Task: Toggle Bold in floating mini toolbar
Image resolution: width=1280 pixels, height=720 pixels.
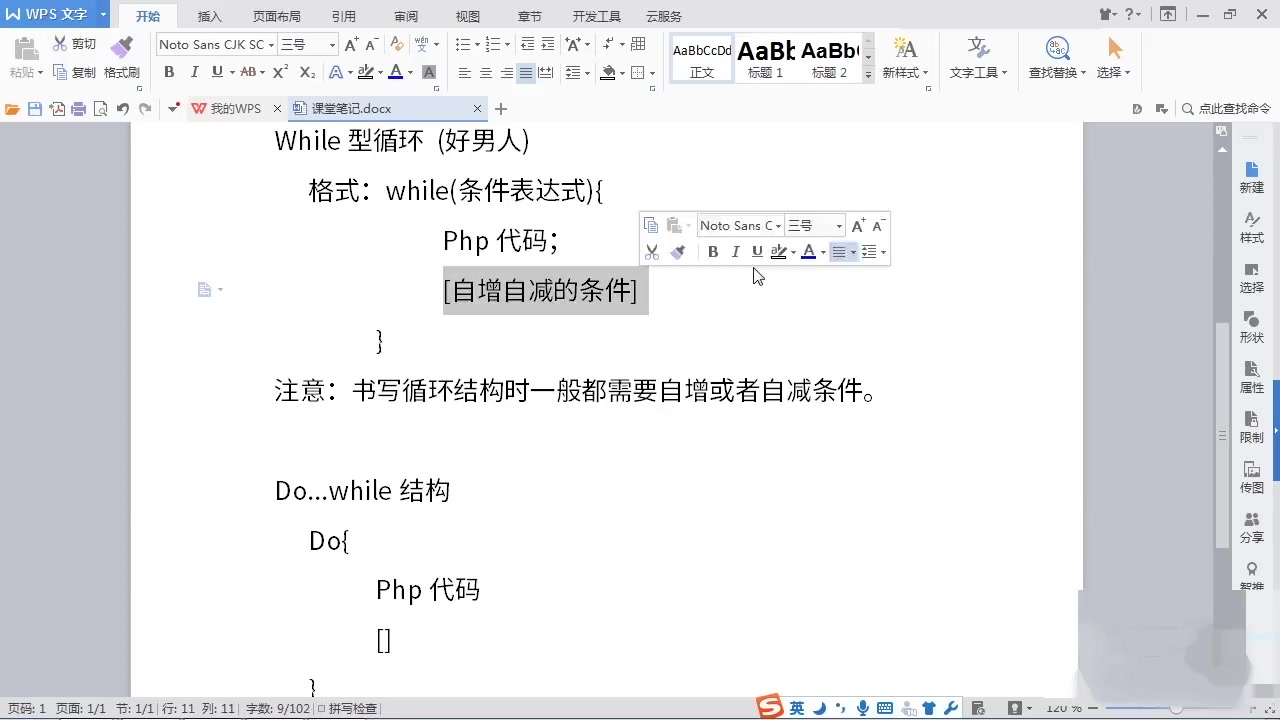Action: pyautogui.click(x=713, y=252)
